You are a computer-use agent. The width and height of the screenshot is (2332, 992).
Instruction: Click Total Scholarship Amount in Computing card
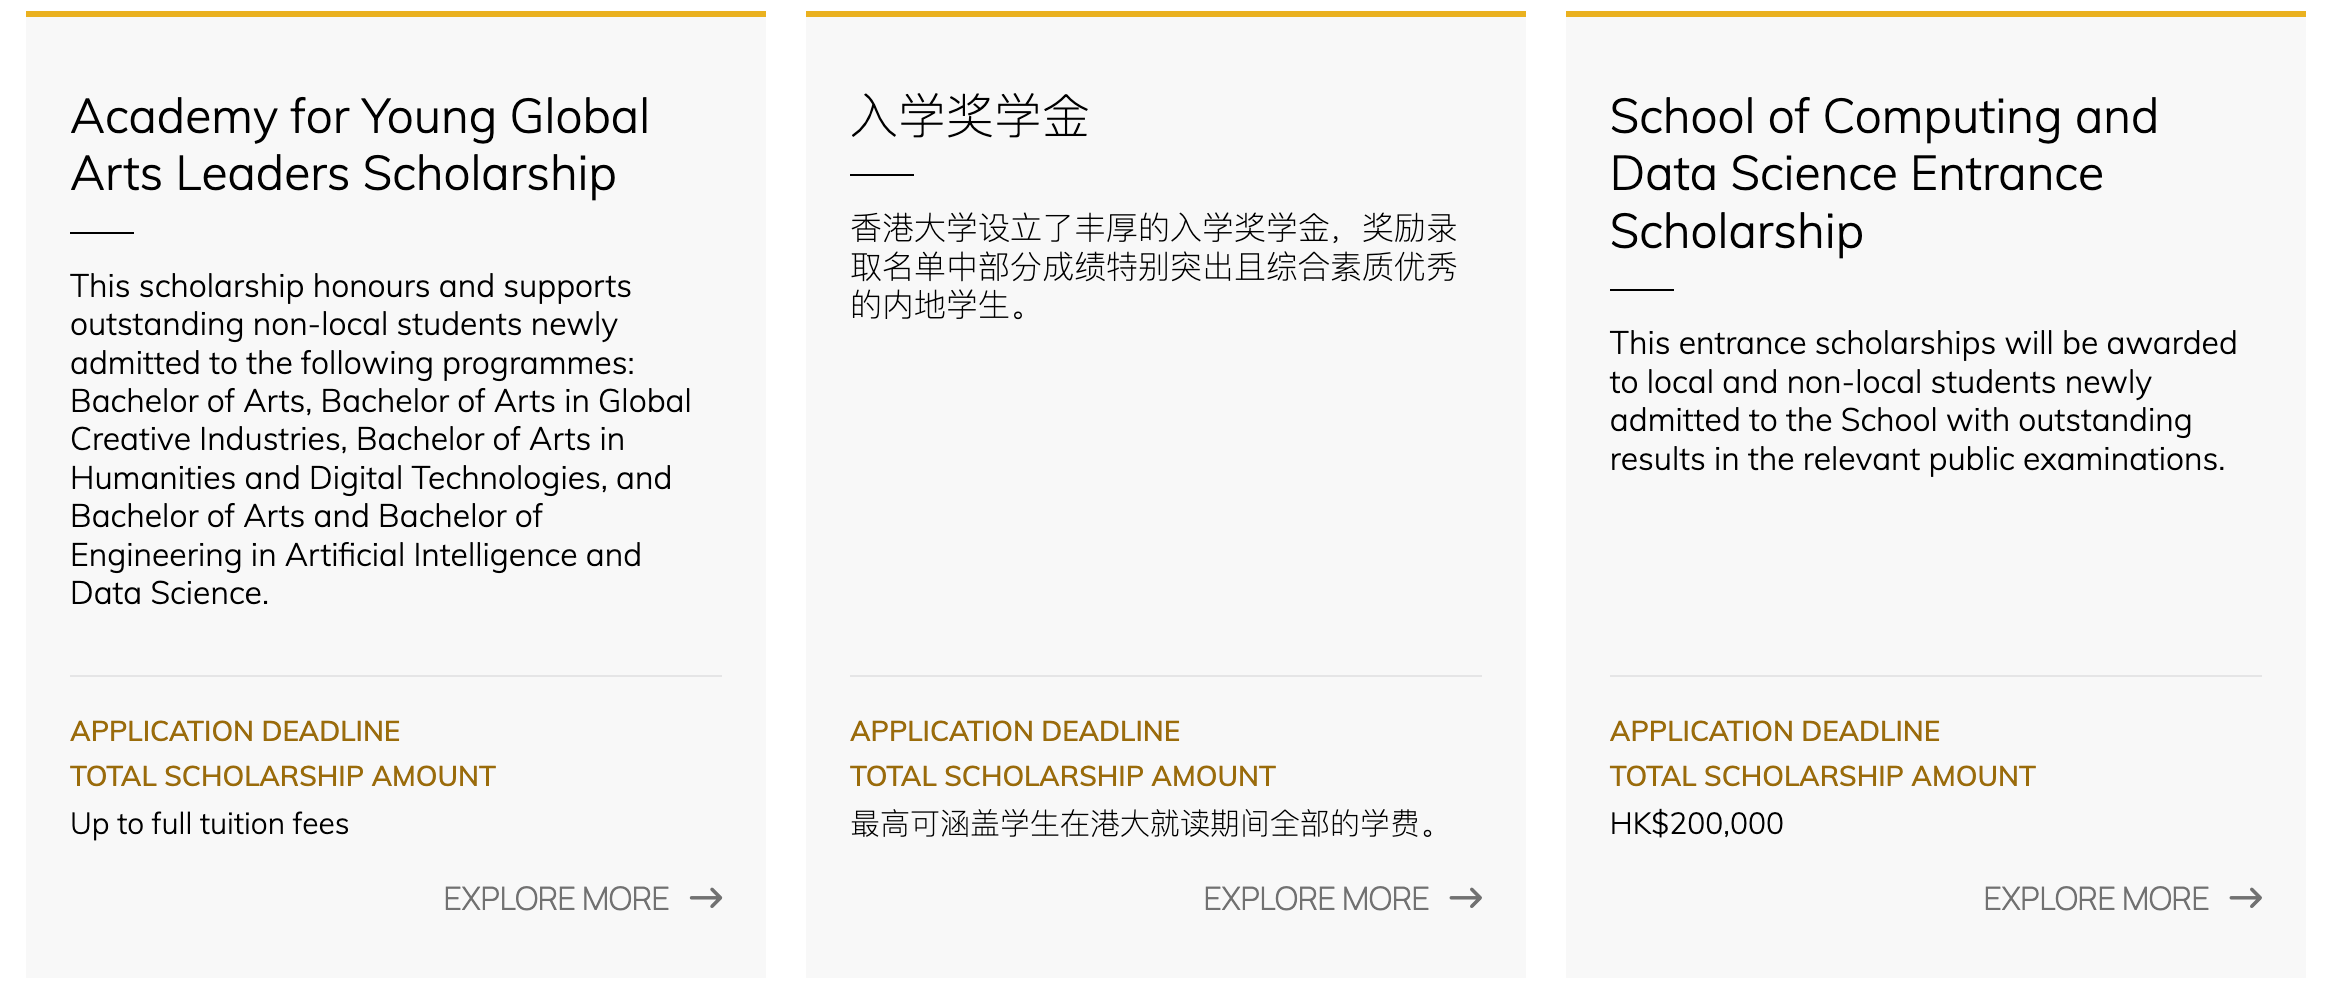(x=1823, y=776)
